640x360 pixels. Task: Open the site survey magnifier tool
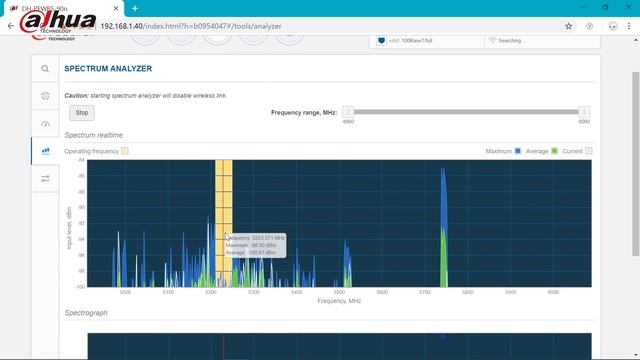coord(45,69)
